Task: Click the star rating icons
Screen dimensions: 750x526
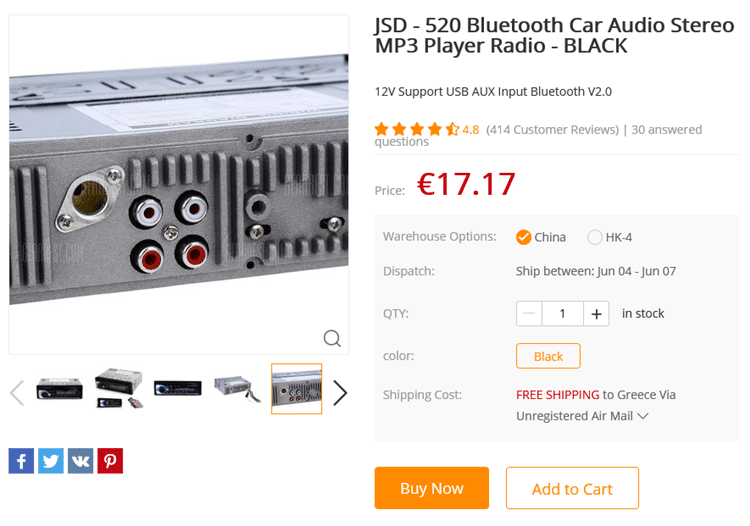Action: point(417,129)
